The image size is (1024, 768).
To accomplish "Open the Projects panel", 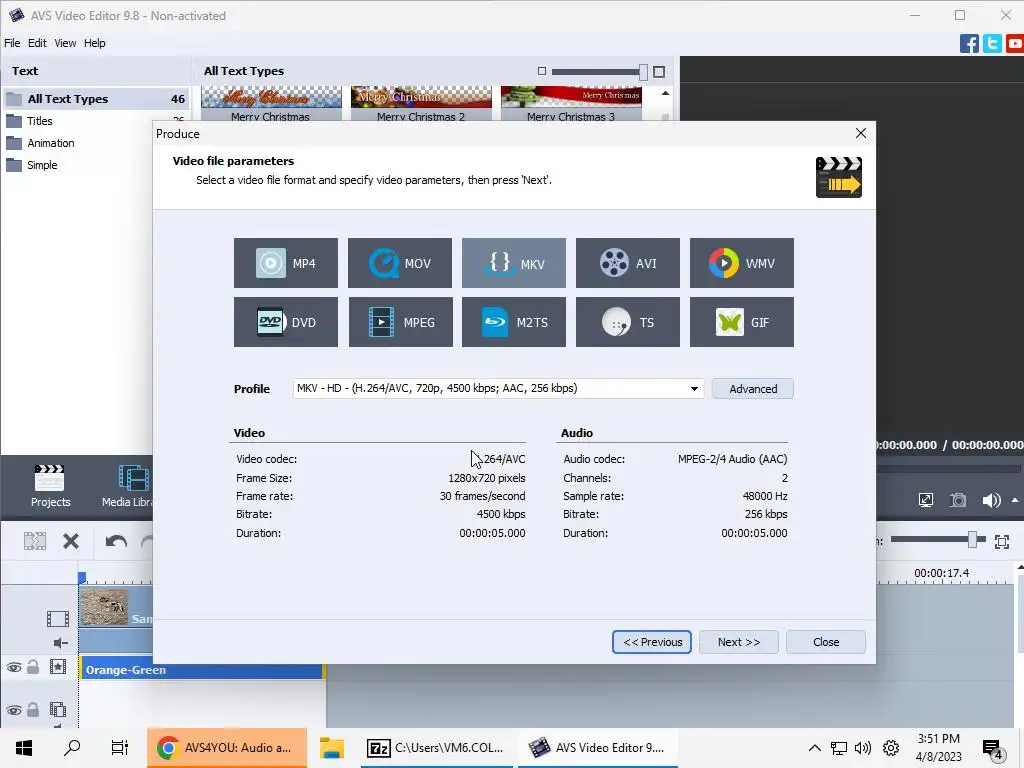I will [x=50, y=486].
